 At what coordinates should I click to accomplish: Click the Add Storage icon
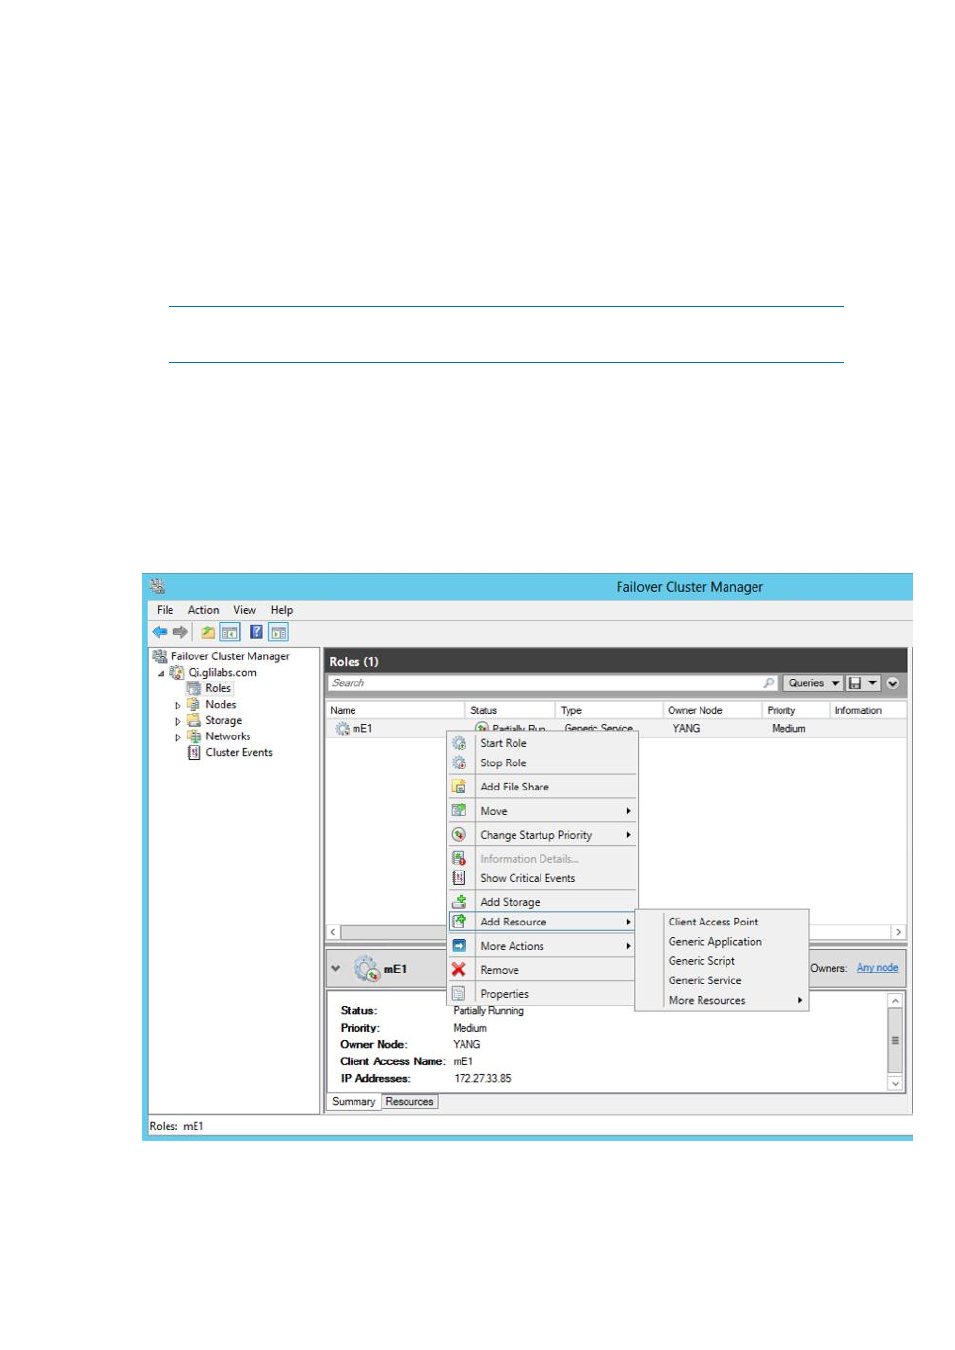click(x=459, y=902)
